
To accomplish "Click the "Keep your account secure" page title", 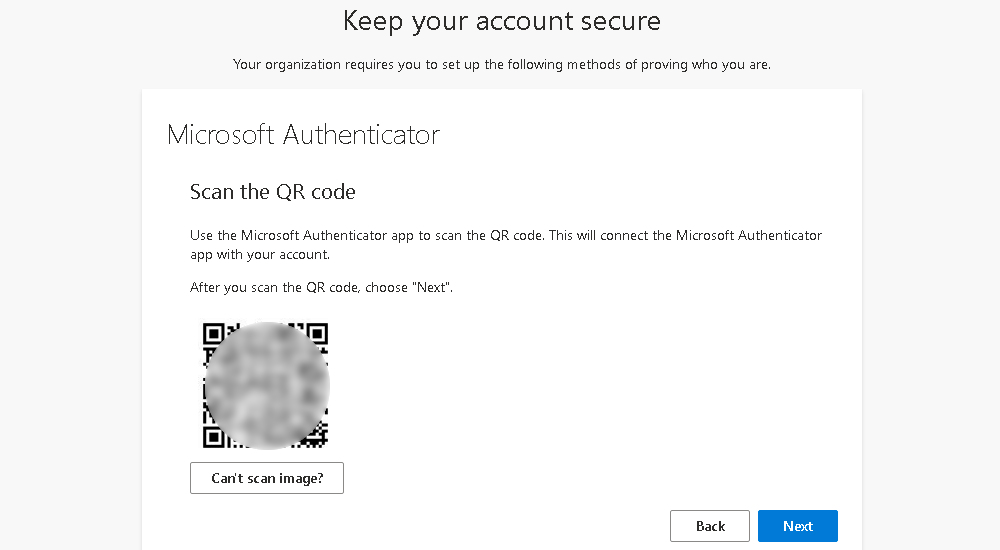I will point(501,22).
